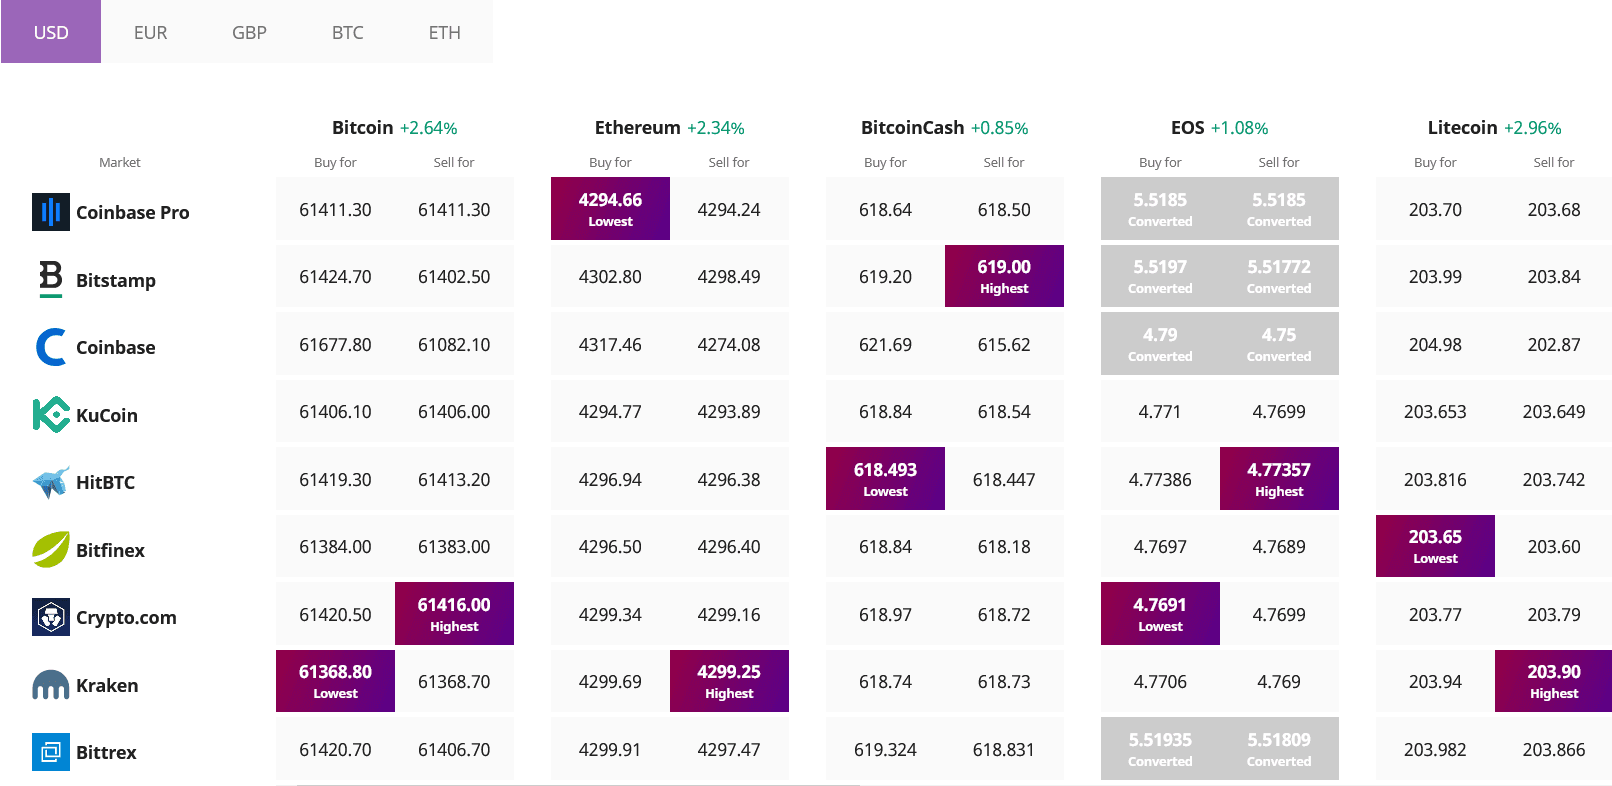Select HitBTC BitcoinCash lowest price 618.493

coord(885,478)
